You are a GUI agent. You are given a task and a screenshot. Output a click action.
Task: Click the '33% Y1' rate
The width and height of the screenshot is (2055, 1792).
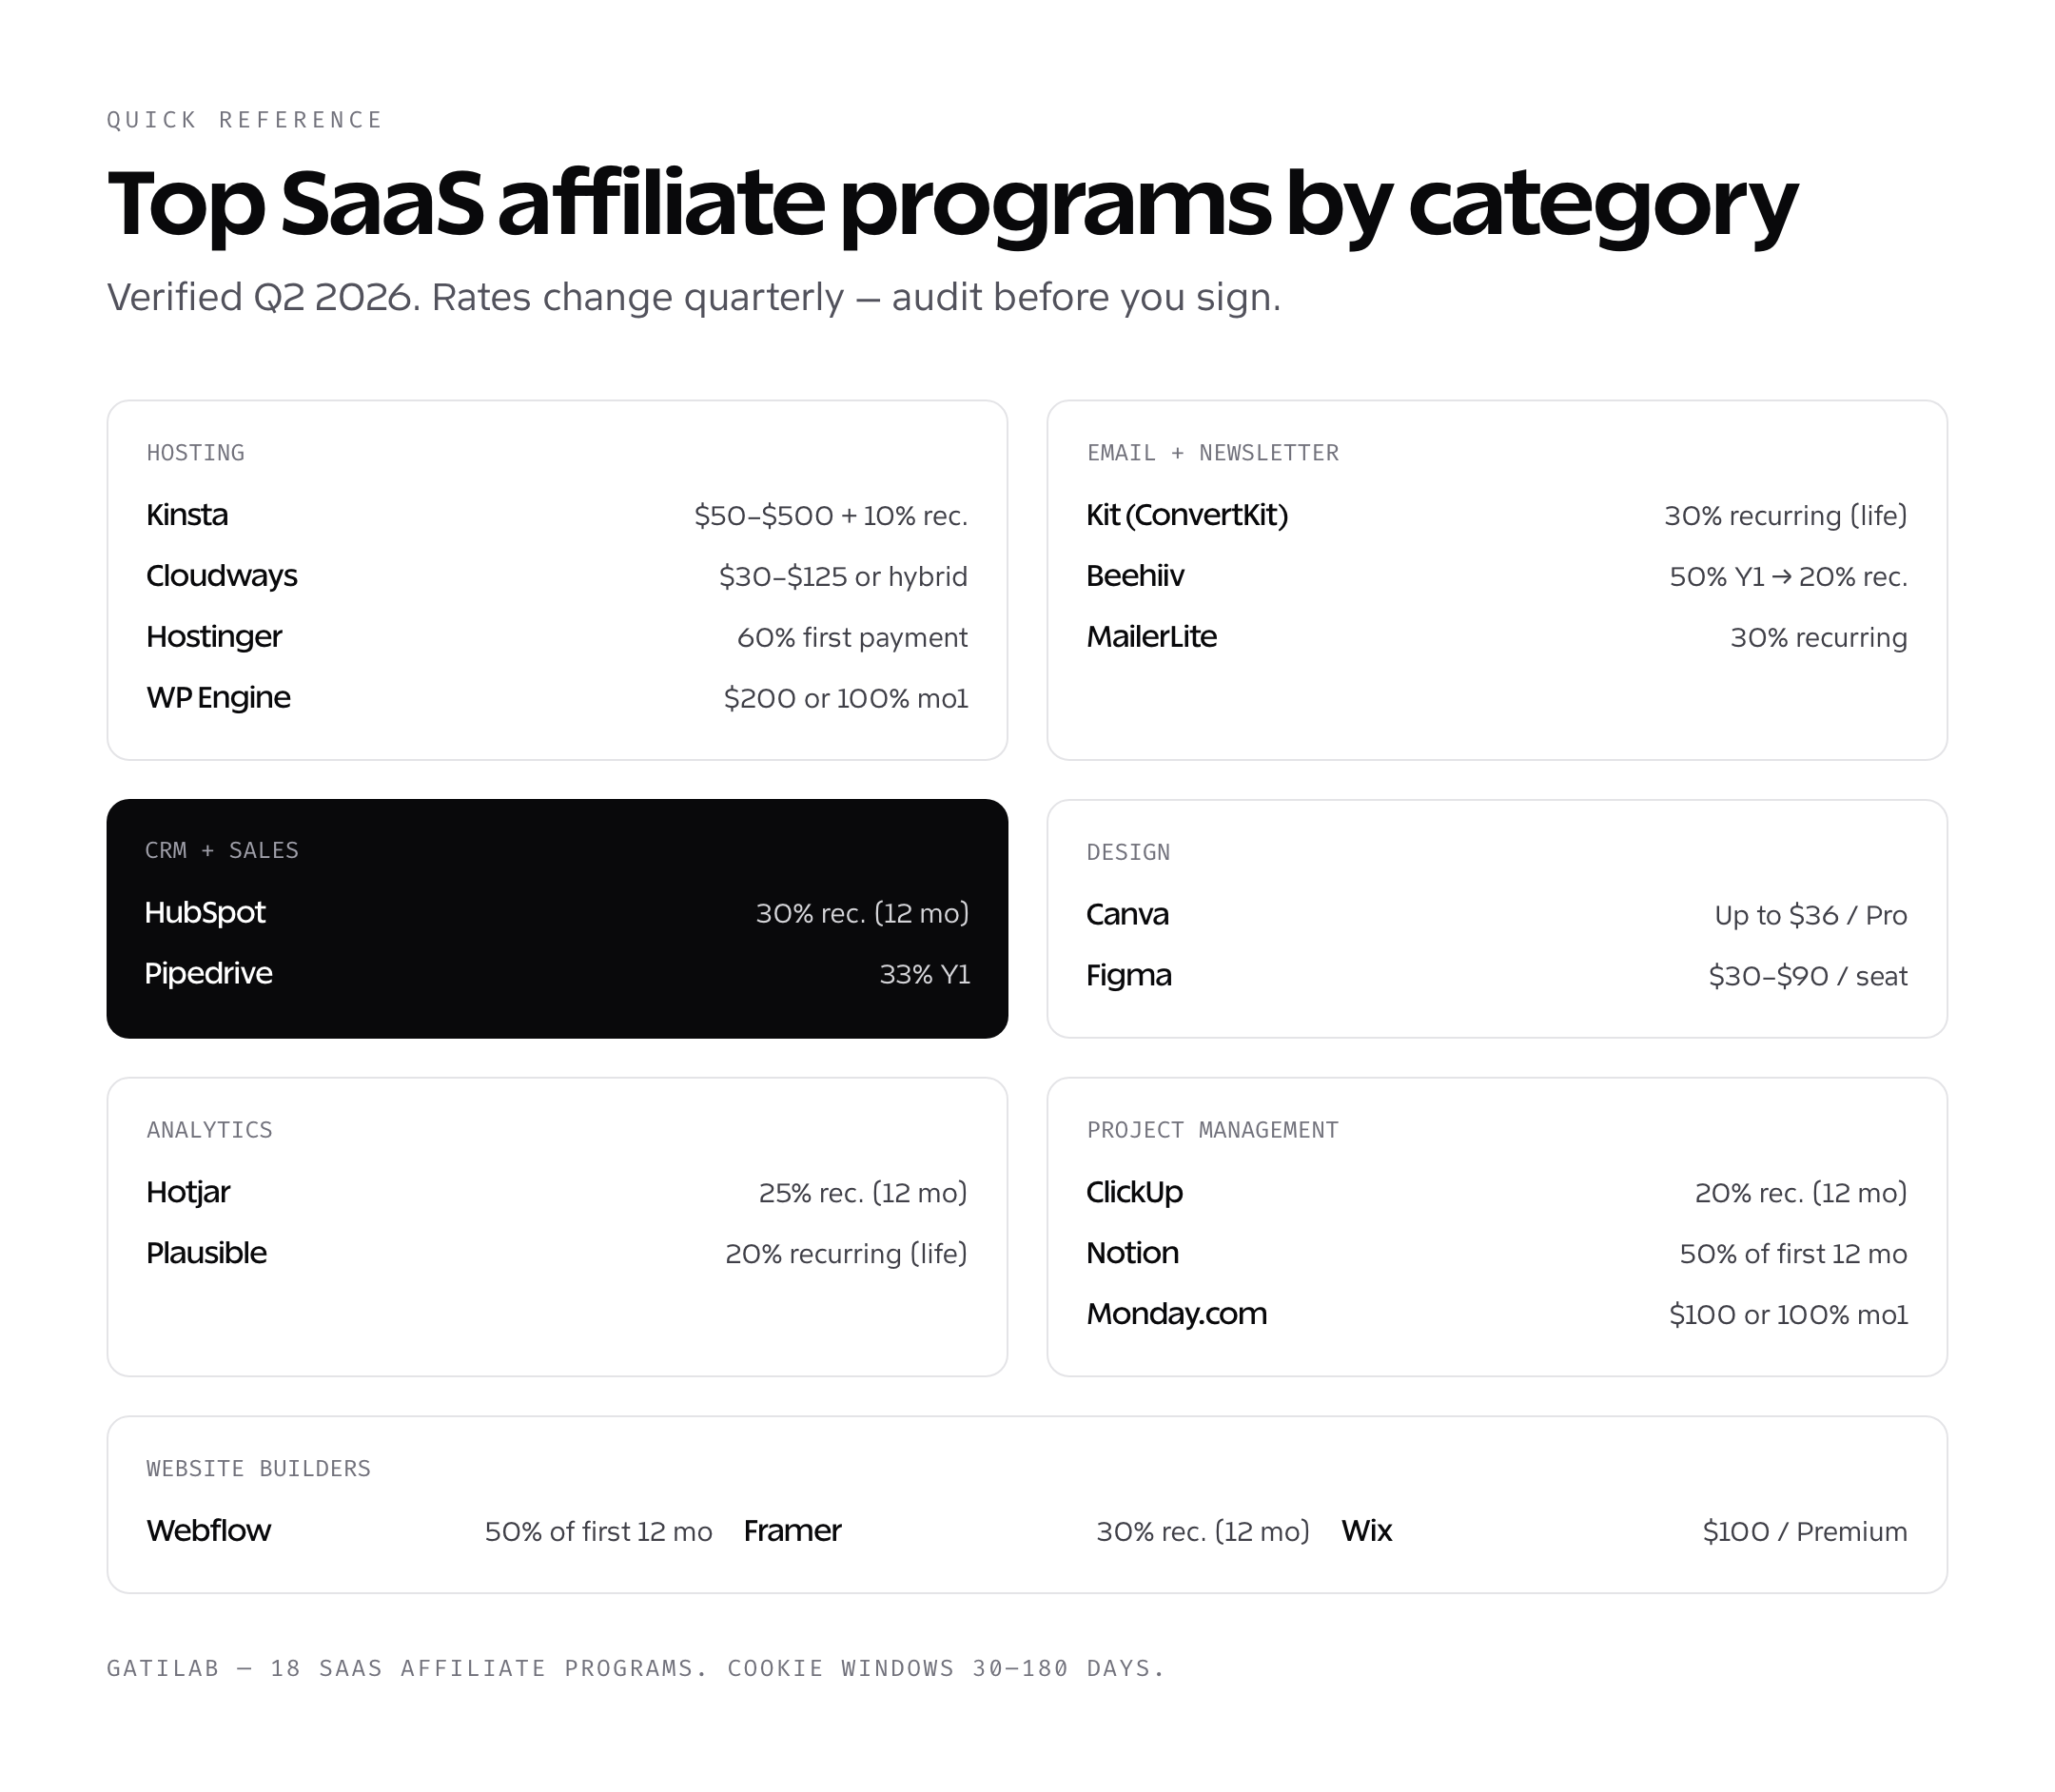925,975
